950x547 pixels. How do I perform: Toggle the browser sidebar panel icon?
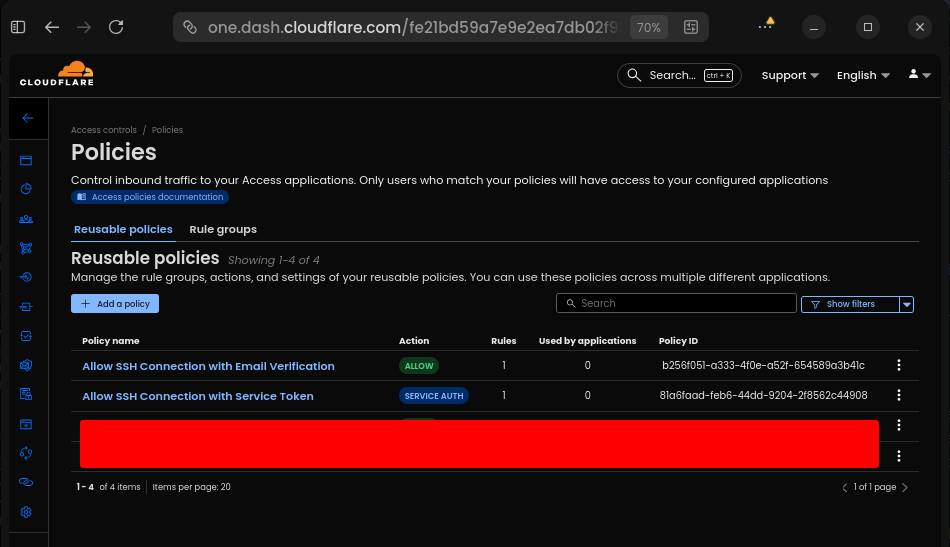[18, 27]
